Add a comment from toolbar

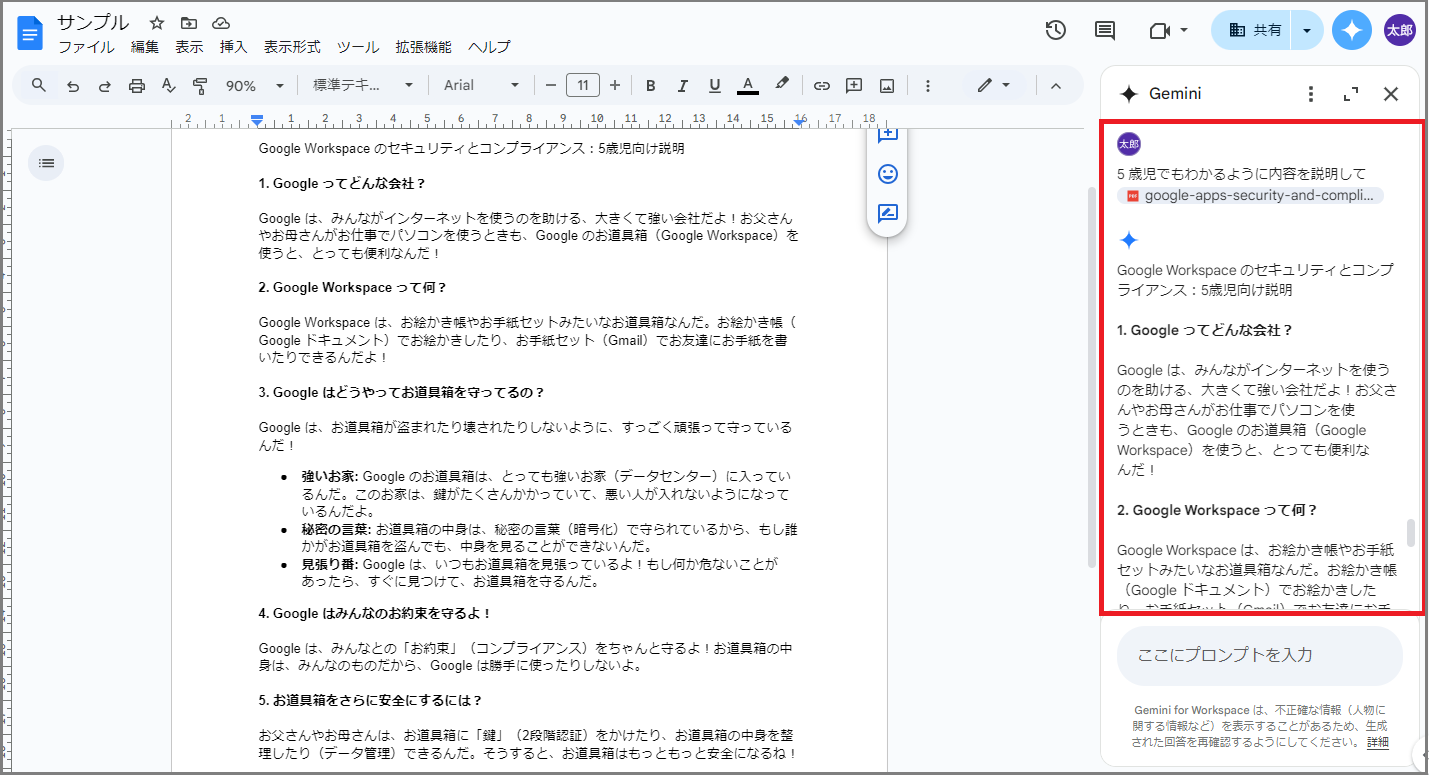[x=854, y=86]
